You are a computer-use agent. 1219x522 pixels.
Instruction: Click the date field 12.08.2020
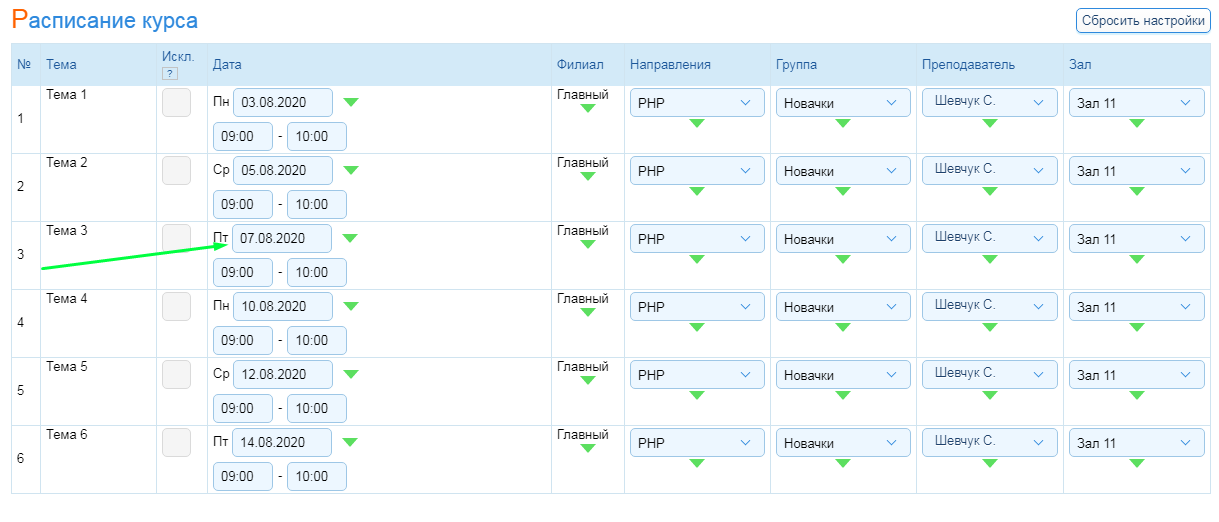tap(283, 375)
